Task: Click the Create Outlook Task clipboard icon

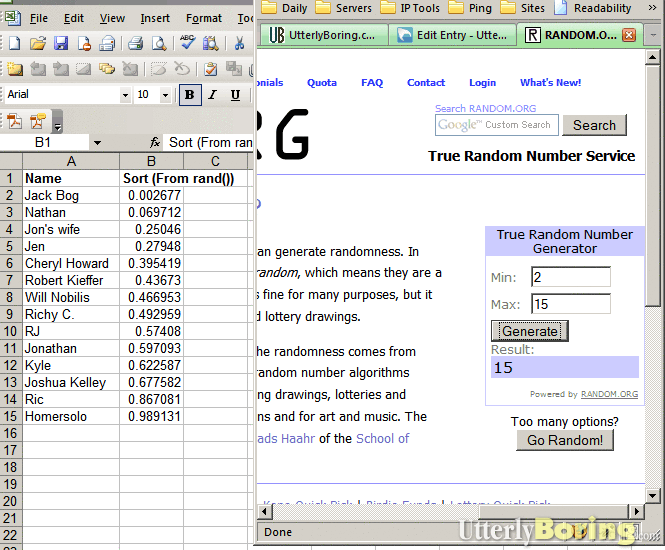Action: pyautogui.click(x=210, y=68)
